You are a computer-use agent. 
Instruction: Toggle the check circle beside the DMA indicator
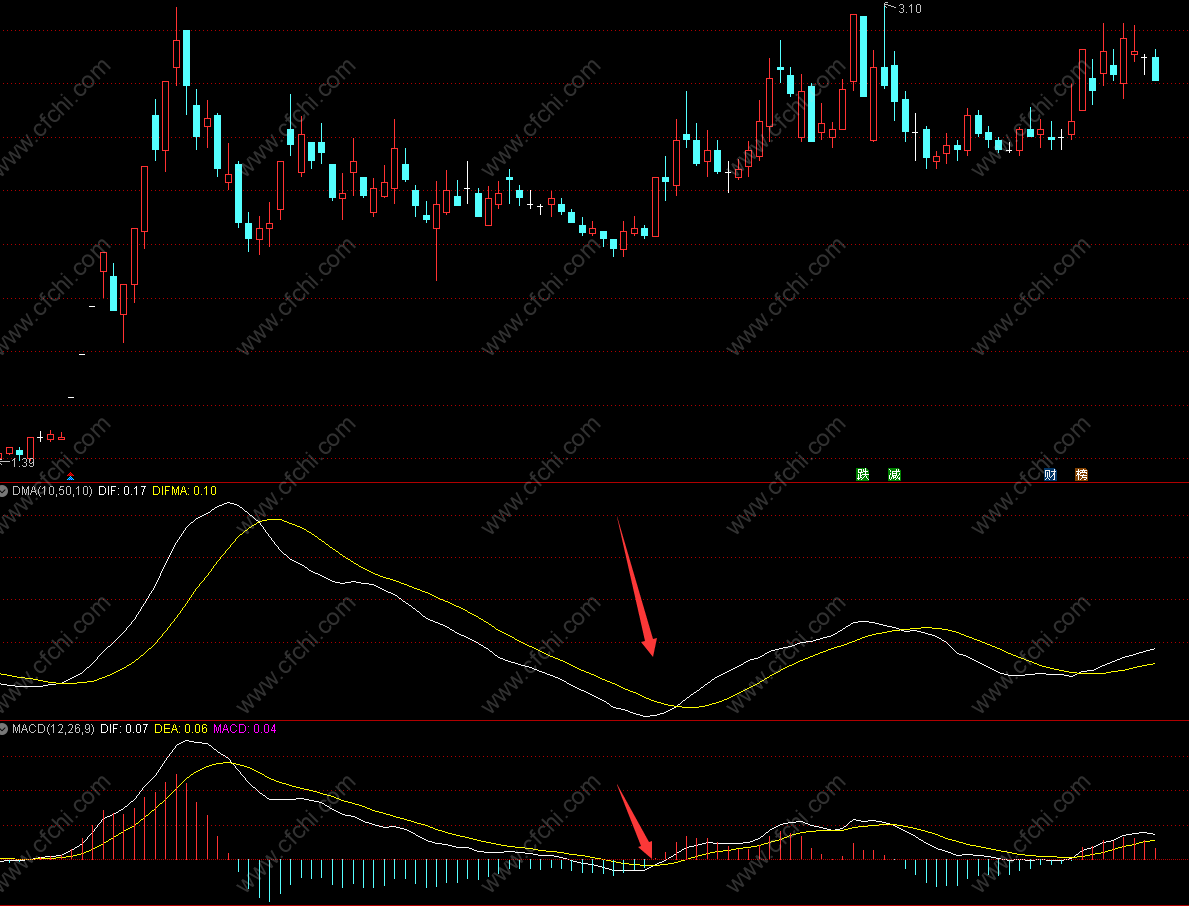(x=5, y=491)
